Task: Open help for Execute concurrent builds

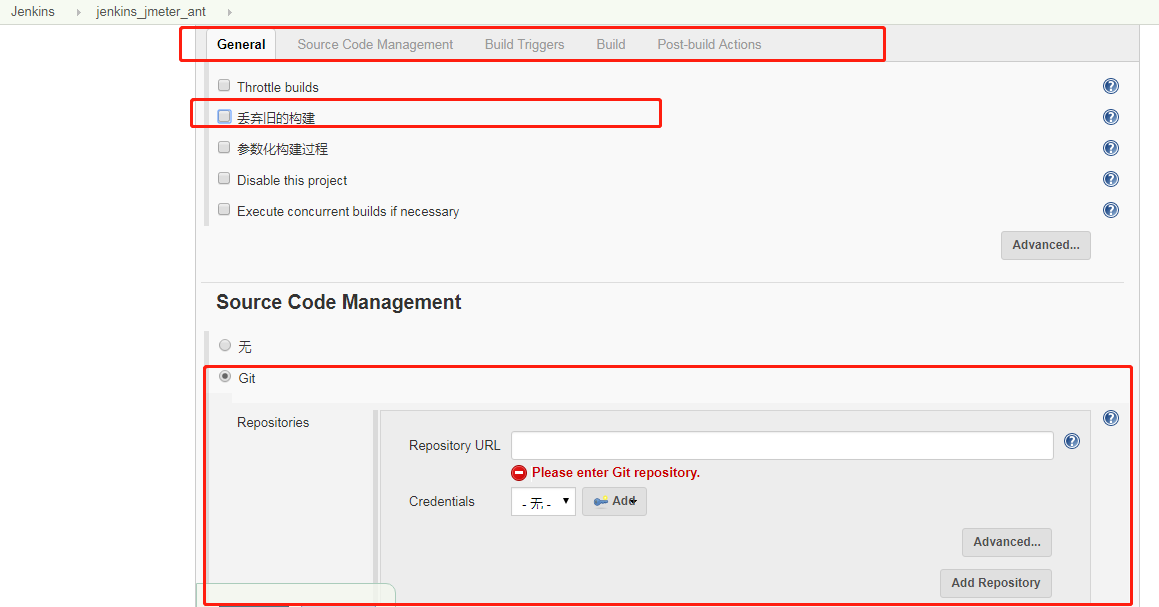Action: tap(1111, 210)
